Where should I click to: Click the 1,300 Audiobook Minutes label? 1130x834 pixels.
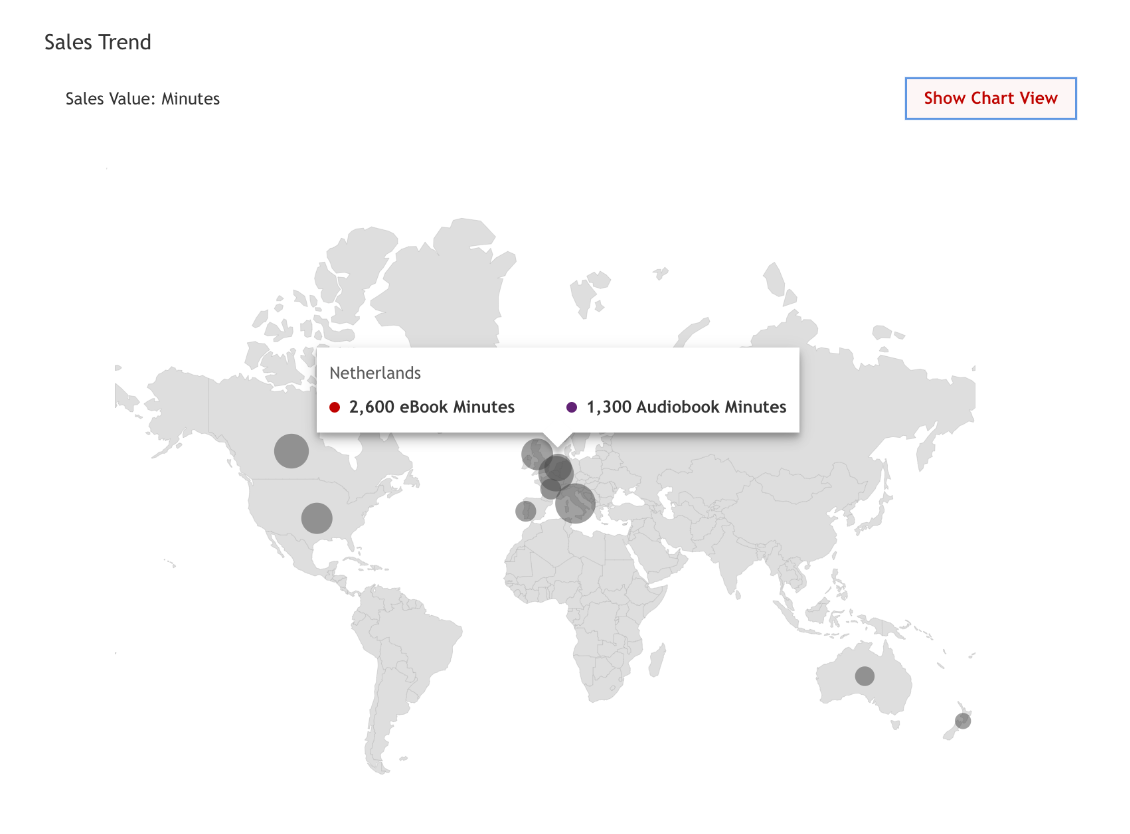(686, 407)
